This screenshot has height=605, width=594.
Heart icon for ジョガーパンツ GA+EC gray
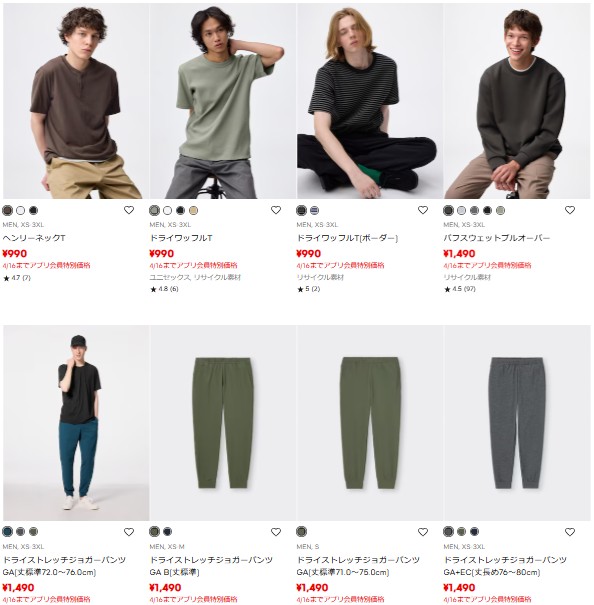pyautogui.click(x=570, y=532)
